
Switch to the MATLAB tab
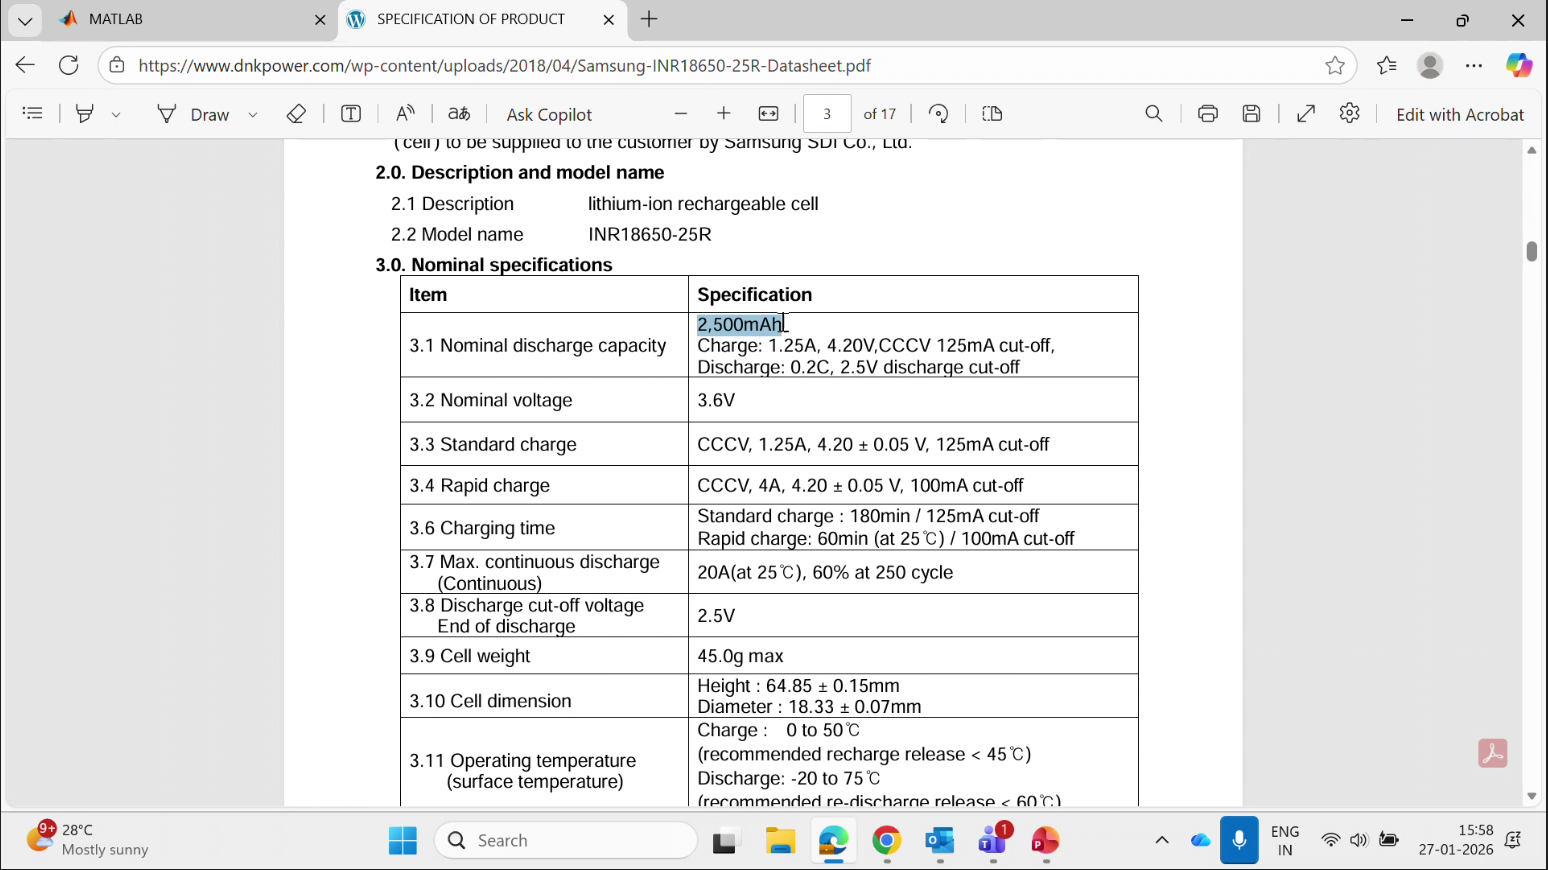[190, 20]
